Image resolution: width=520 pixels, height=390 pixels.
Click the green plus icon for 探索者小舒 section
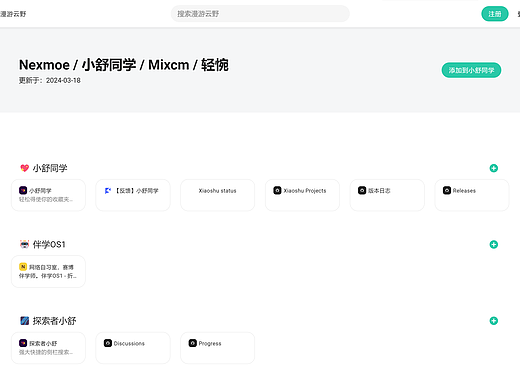pos(494,321)
